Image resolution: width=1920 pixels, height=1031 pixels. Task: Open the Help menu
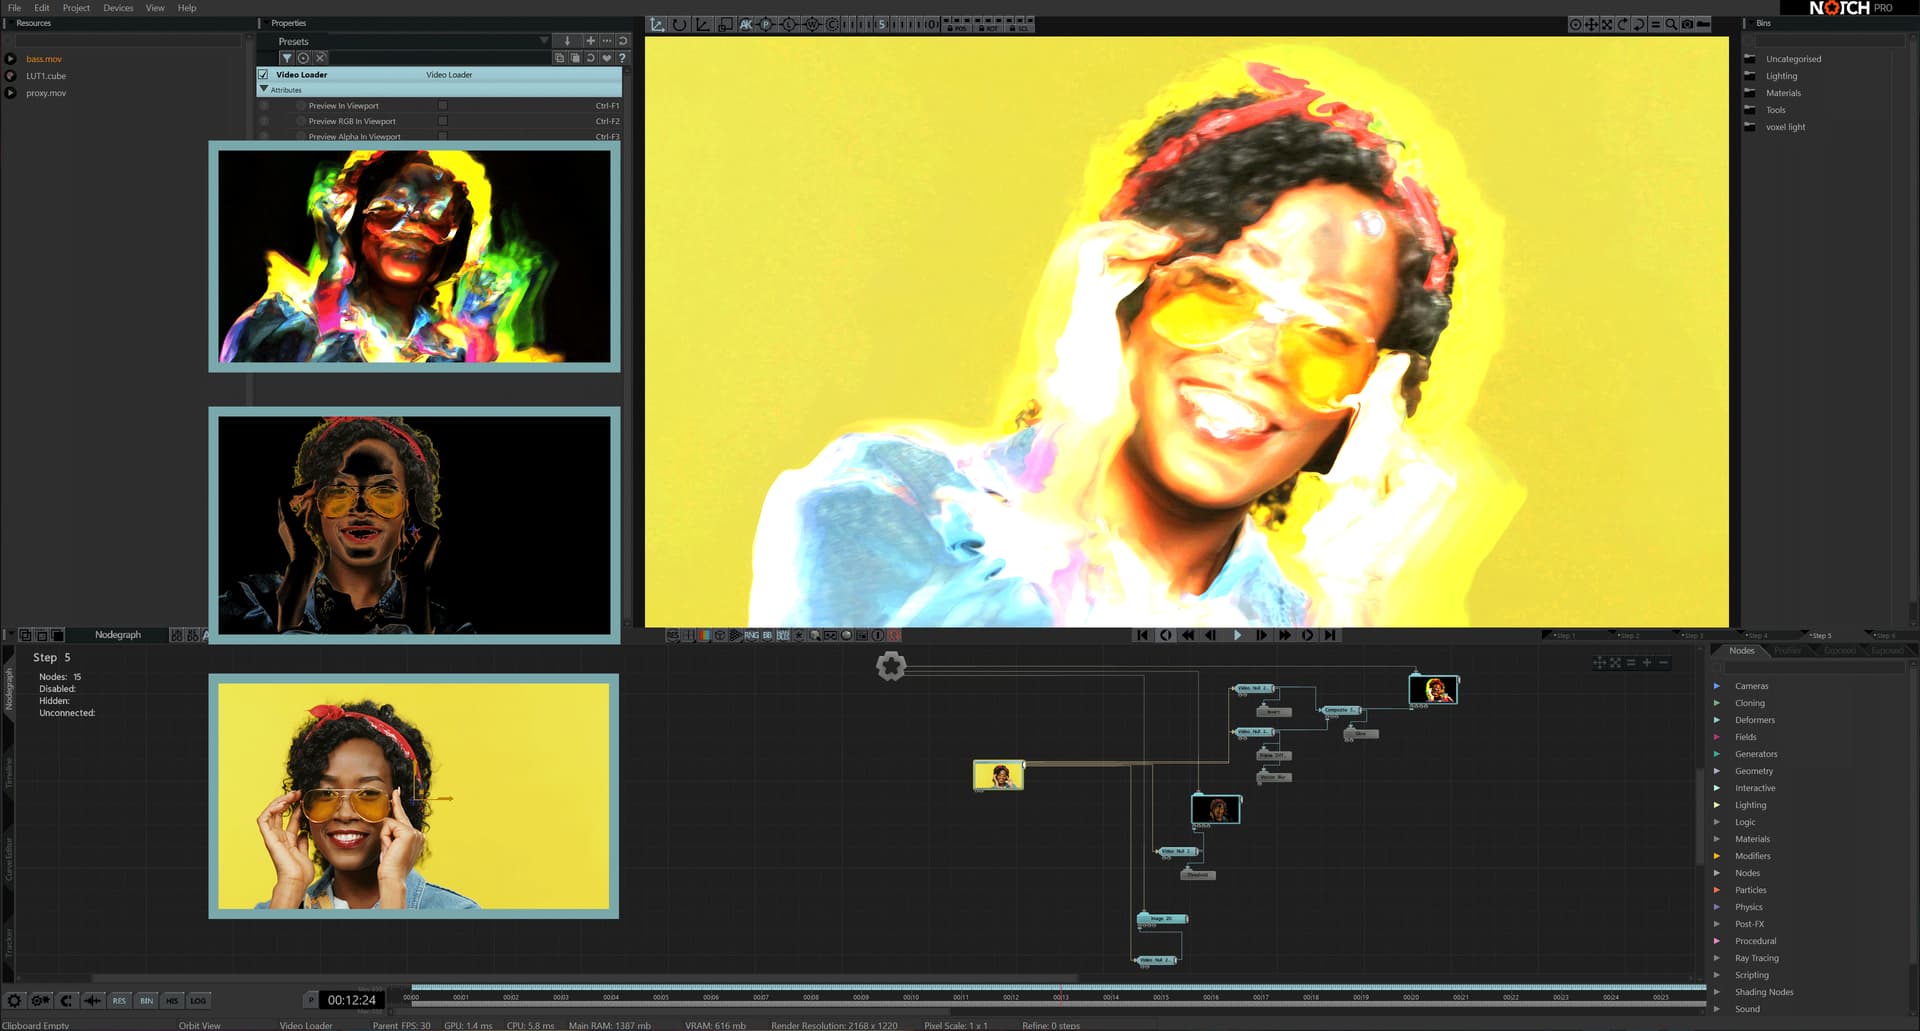pos(187,8)
